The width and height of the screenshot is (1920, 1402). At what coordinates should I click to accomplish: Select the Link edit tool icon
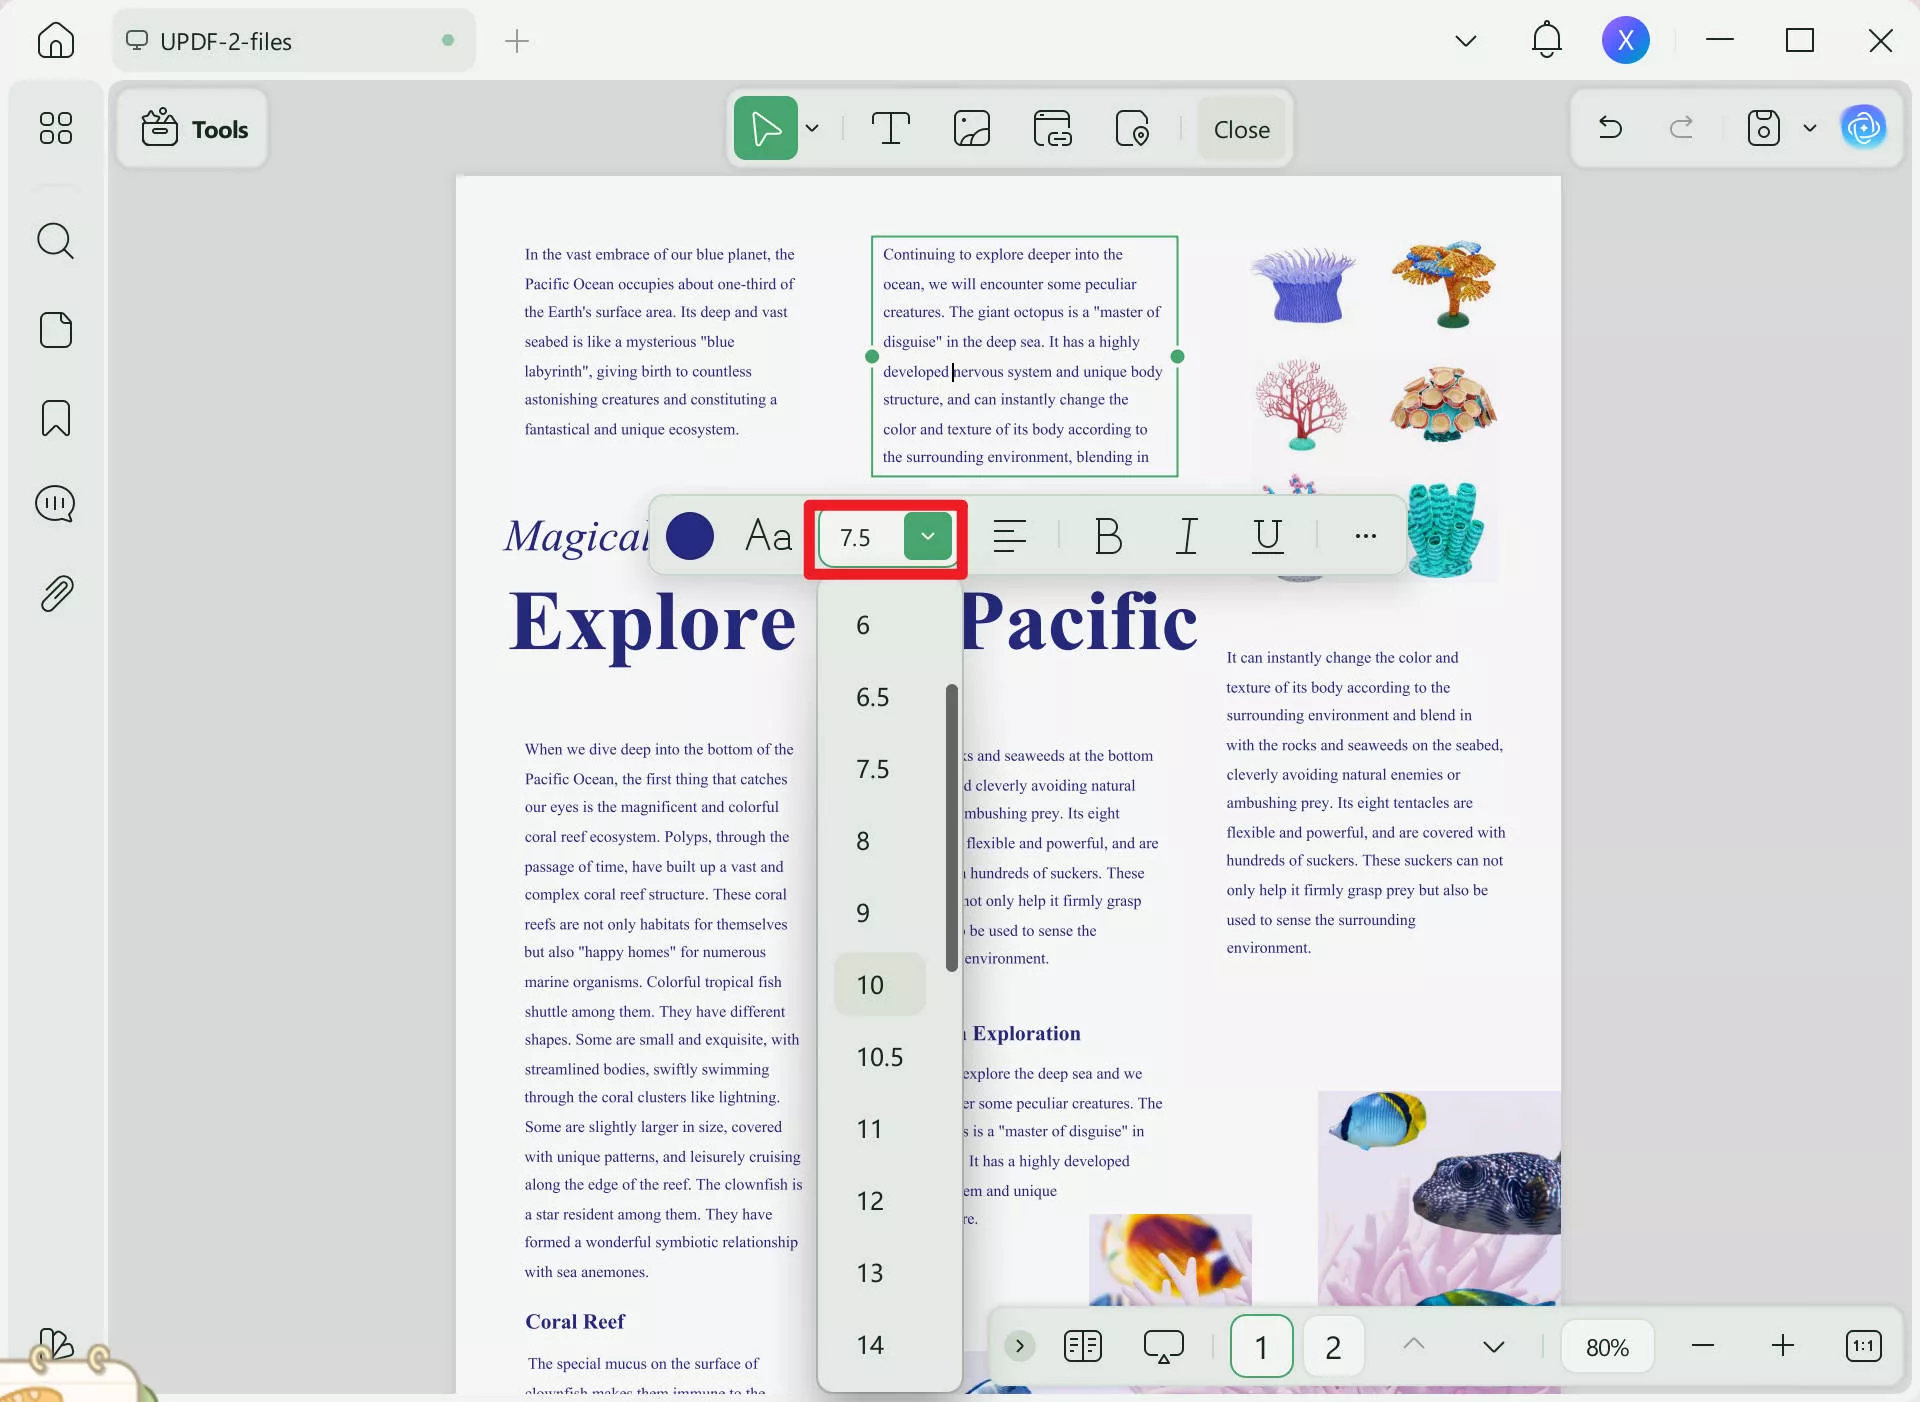tap(1052, 129)
